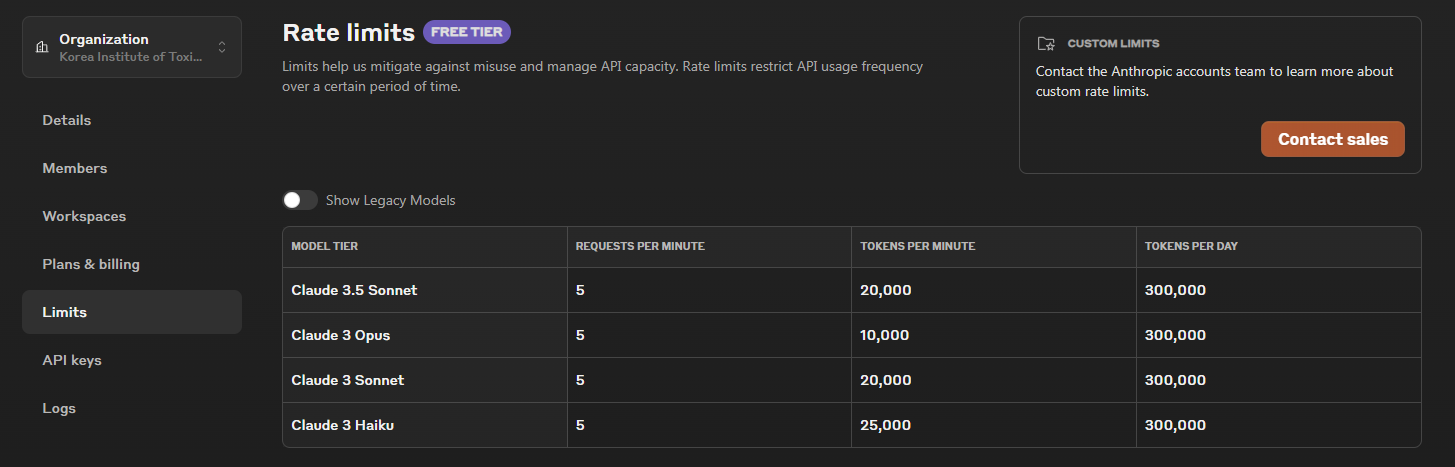Open the Details section in sidebar
The image size is (1455, 467).
tap(67, 120)
